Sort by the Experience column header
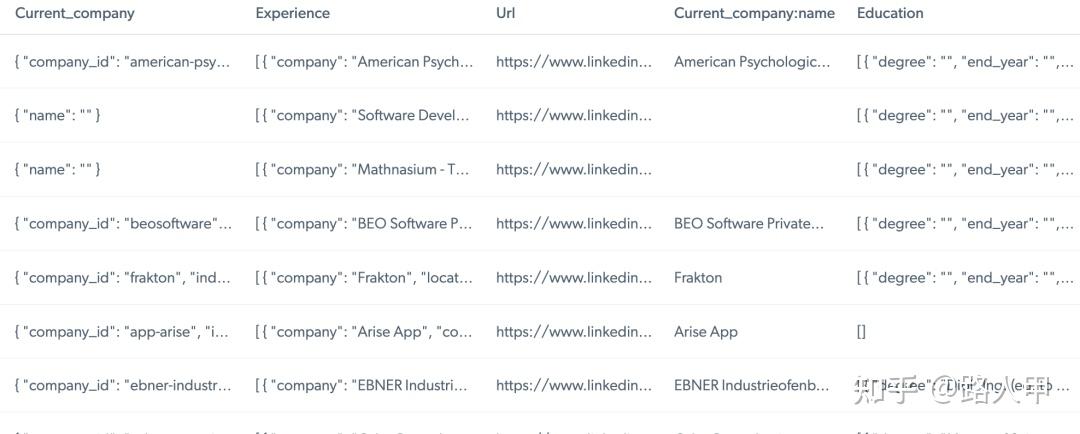Image resolution: width=1080 pixels, height=434 pixels. pyautogui.click(x=292, y=14)
